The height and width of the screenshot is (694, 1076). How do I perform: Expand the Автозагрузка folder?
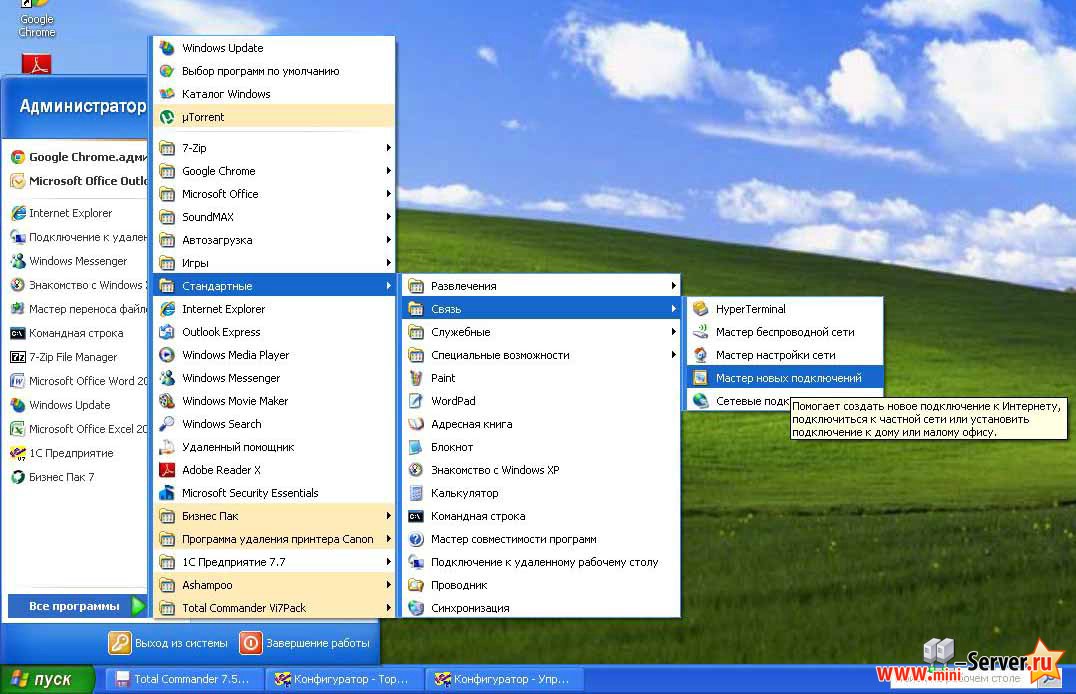point(274,240)
